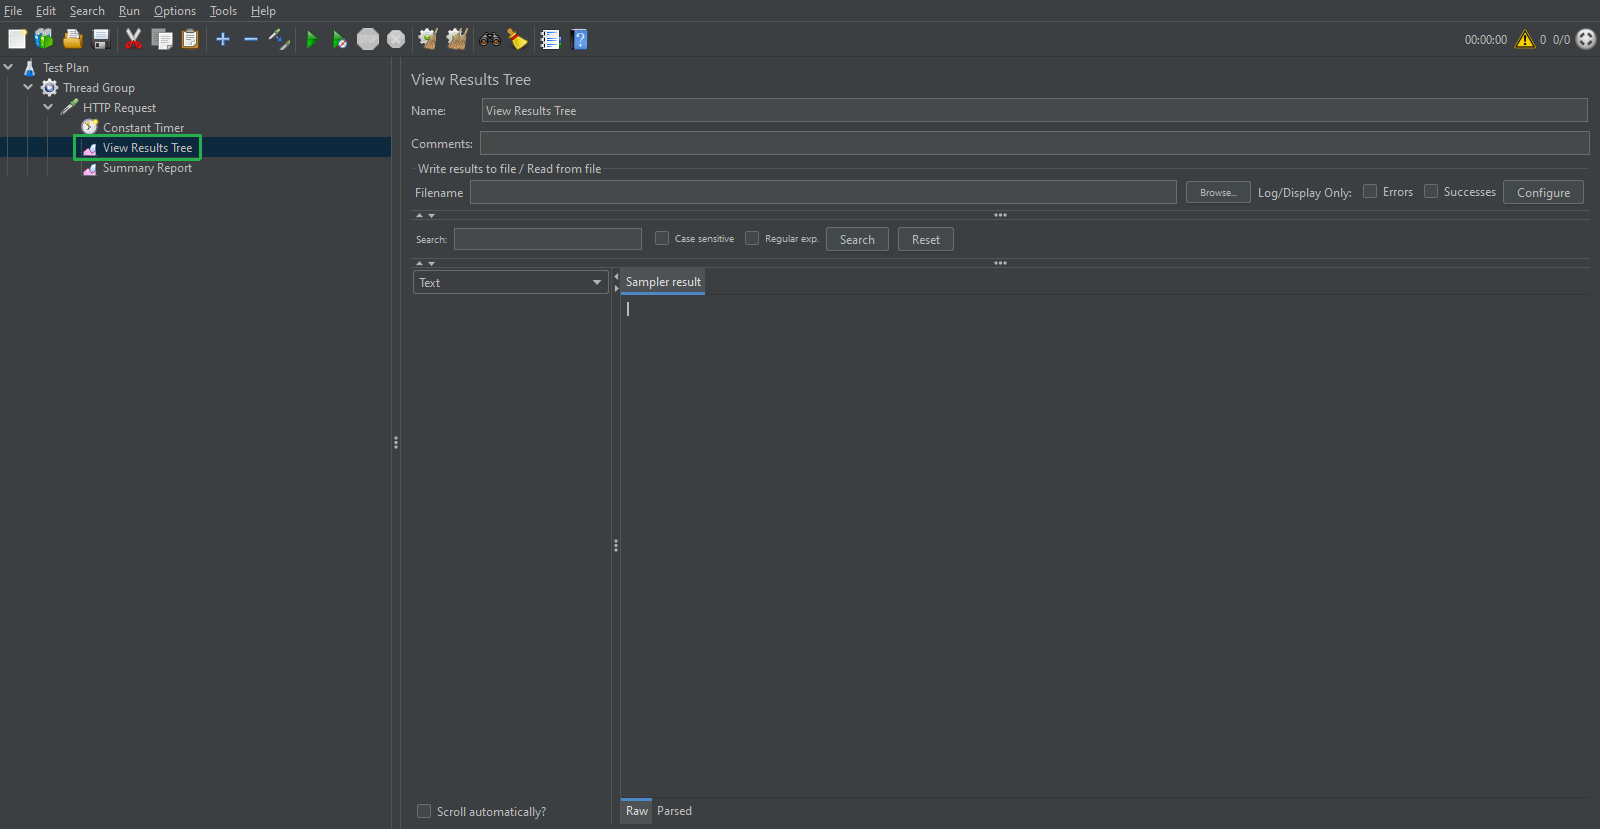Click the Reset Search yellow broom icon
Screen dimensions: 1600x829
pyautogui.click(x=517, y=39)
